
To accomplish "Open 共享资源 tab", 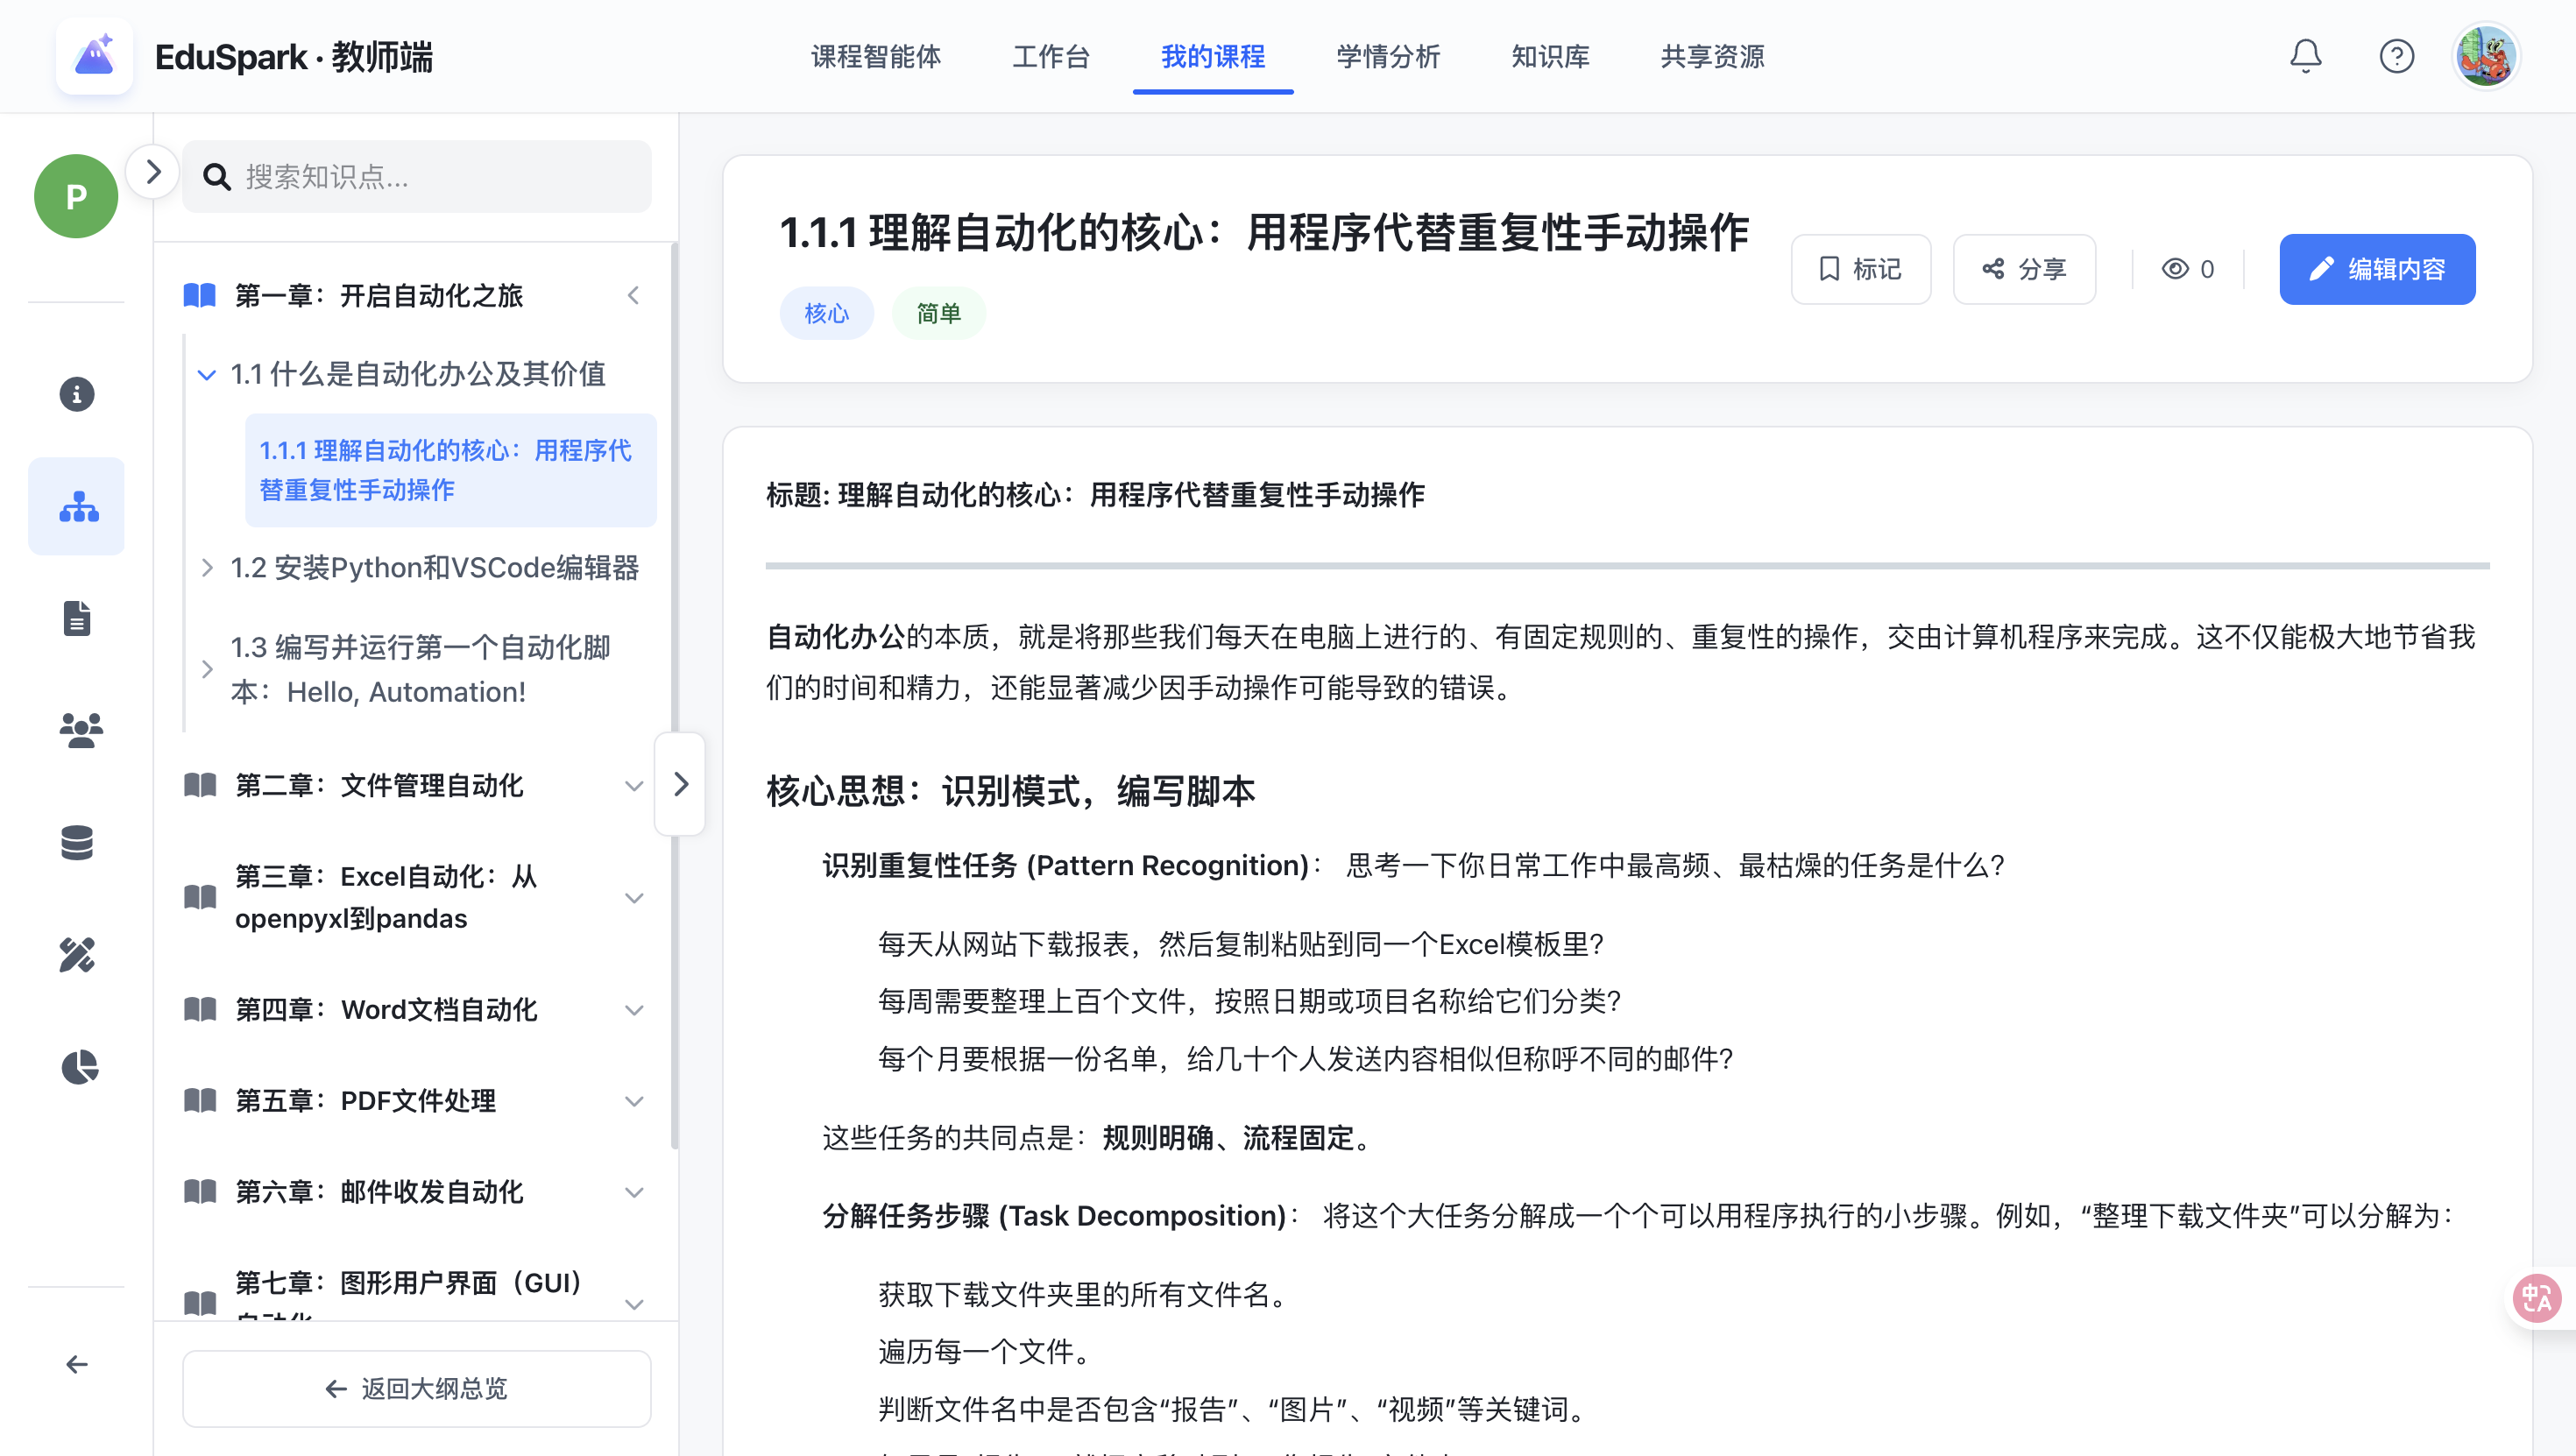I will point(1712,56).
